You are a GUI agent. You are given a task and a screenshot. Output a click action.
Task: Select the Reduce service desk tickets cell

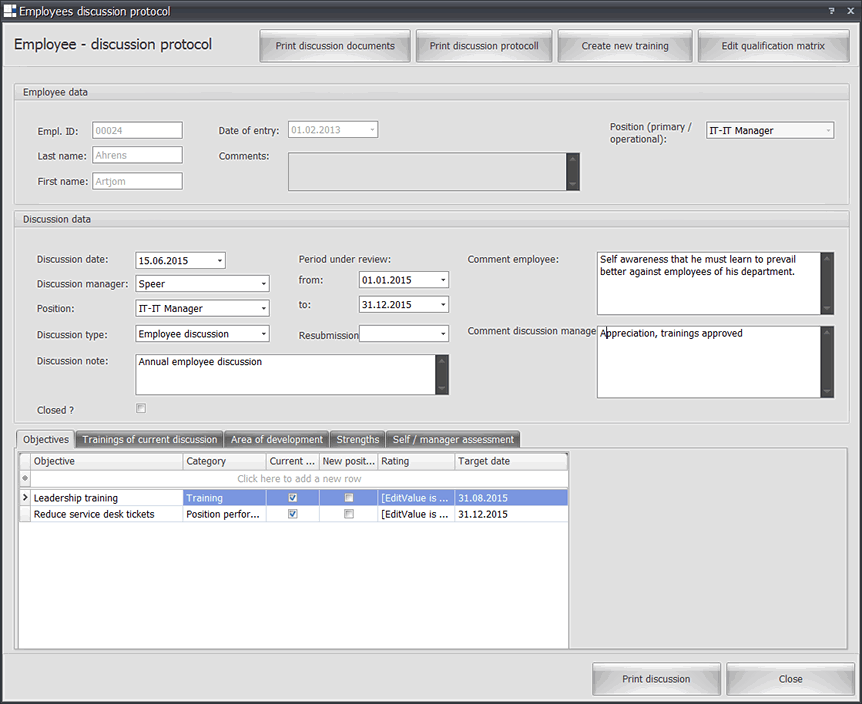[107, 514]
